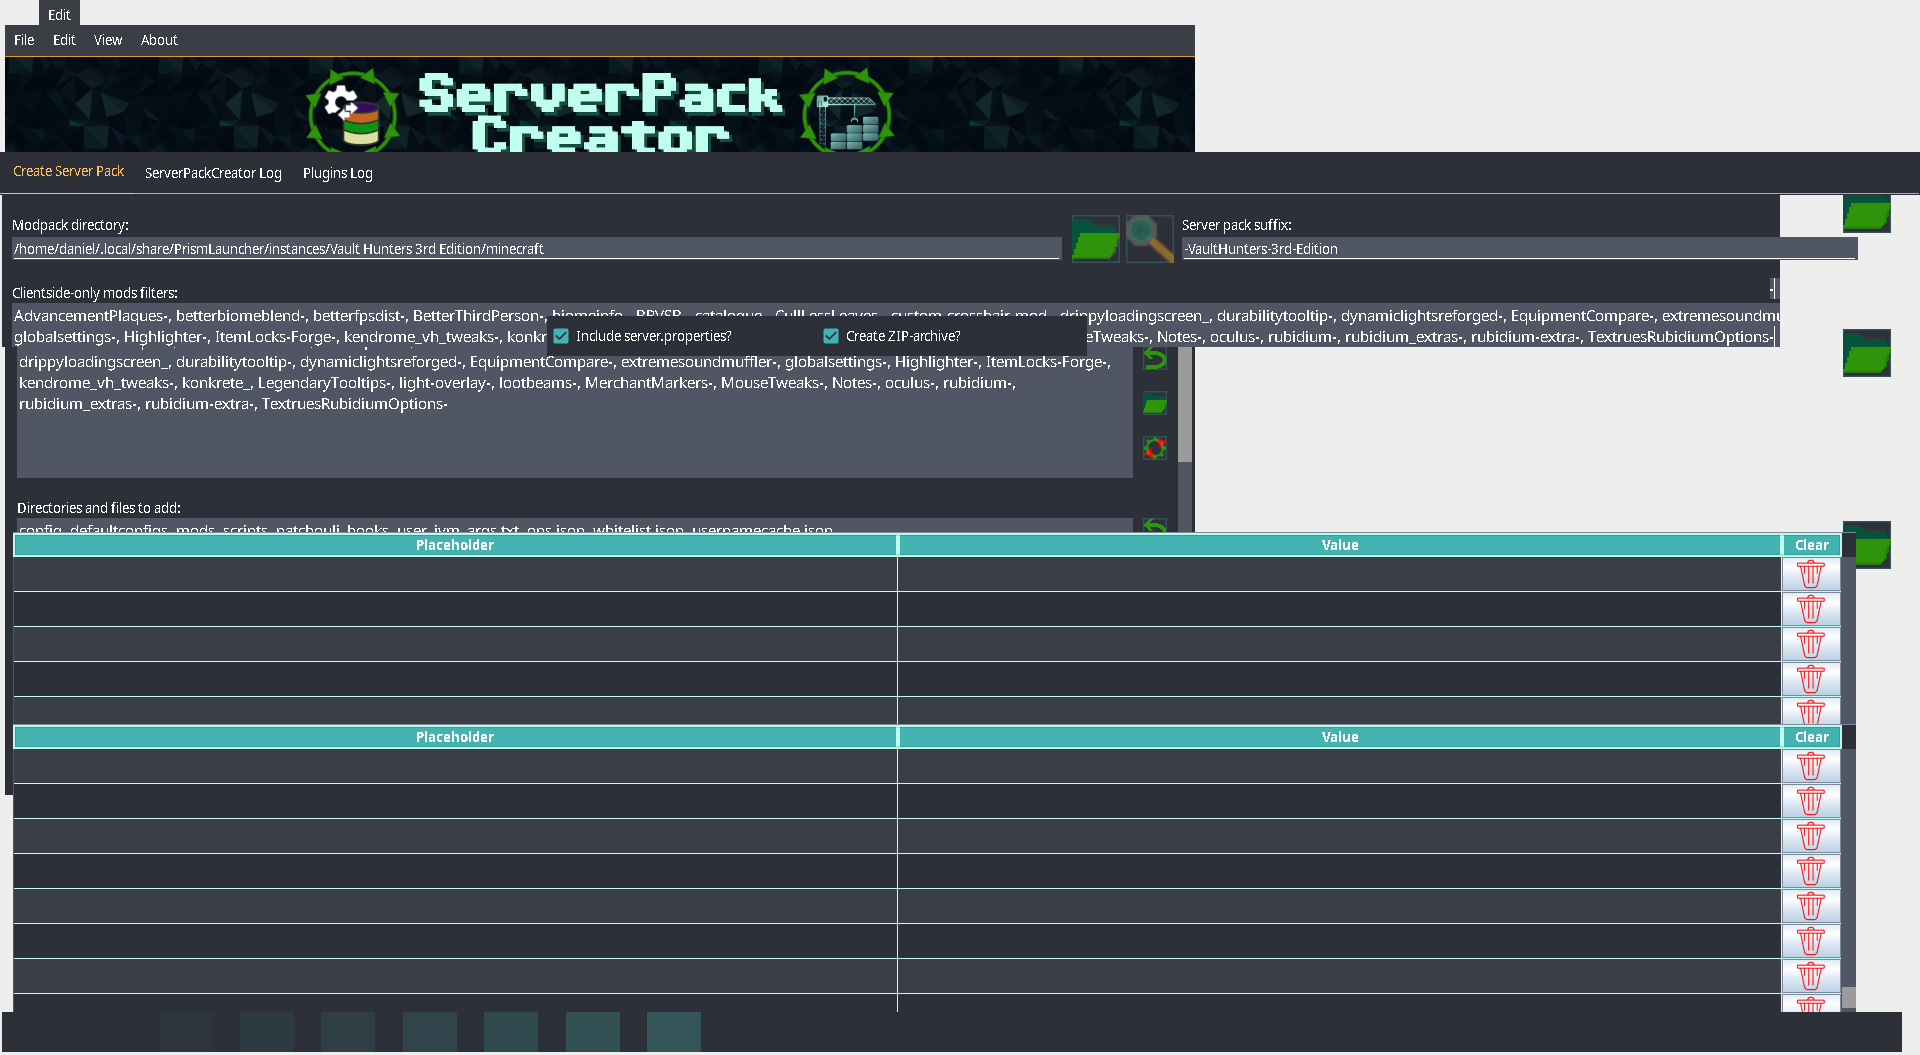
Task: Disable the 'Create ZIP-archive?' checkbox
Action: (831, 336)
